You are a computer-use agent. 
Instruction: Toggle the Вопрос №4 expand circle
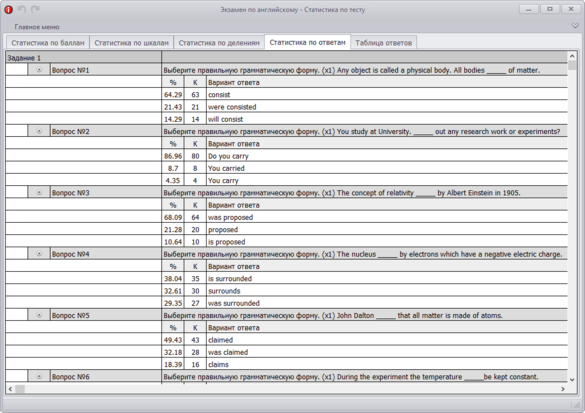click(x=39, y=253)
